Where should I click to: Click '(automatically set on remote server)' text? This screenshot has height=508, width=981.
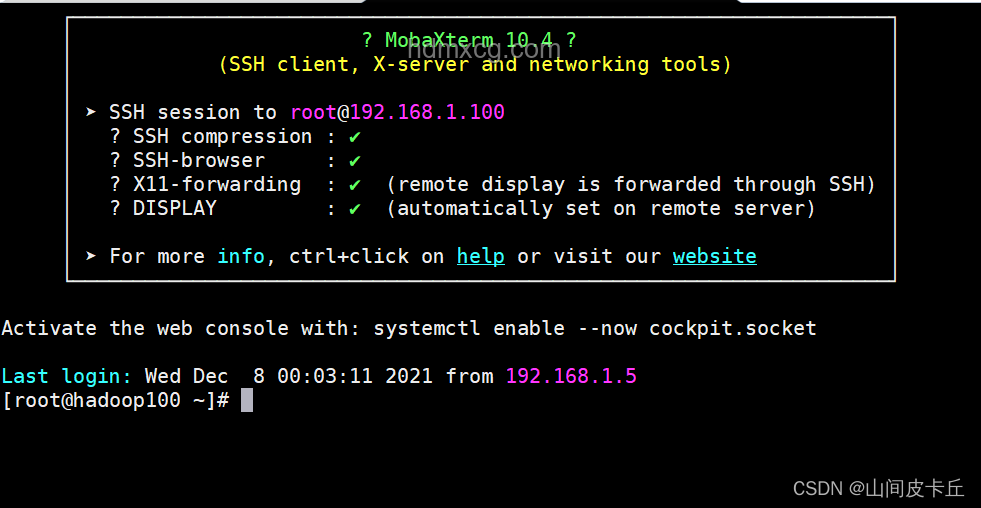[601, 208]
